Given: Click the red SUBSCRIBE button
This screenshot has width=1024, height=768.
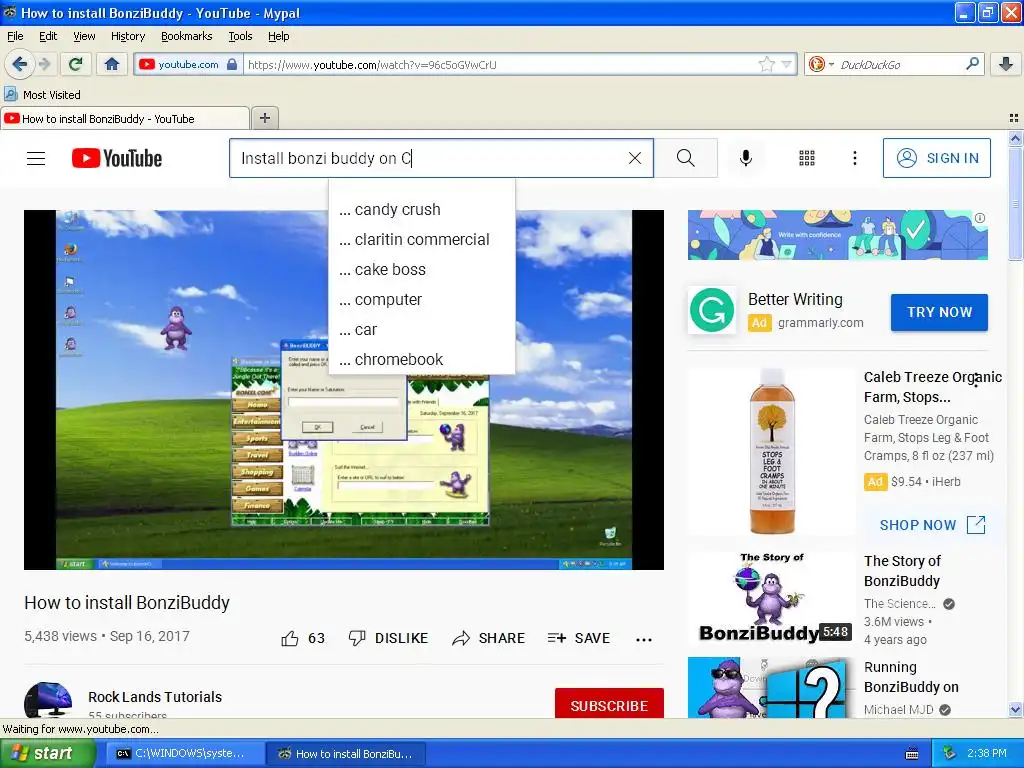Looking at the screenshot, I should coord(609,704).
